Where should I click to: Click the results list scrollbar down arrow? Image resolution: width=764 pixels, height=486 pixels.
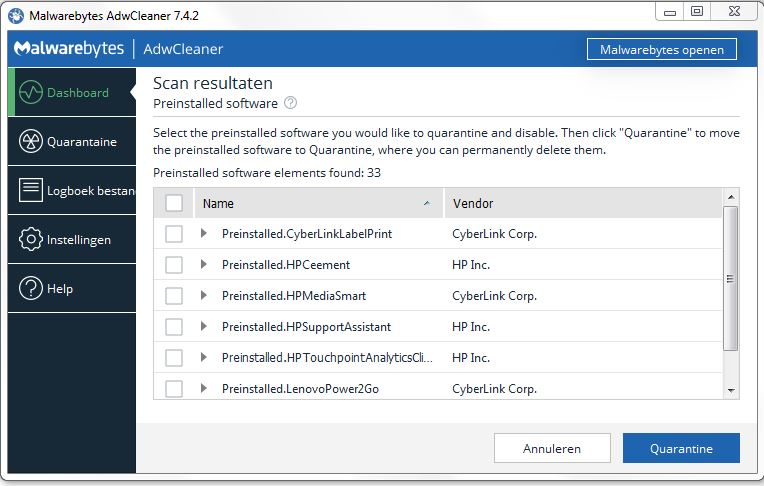click(x=730, y=390)
